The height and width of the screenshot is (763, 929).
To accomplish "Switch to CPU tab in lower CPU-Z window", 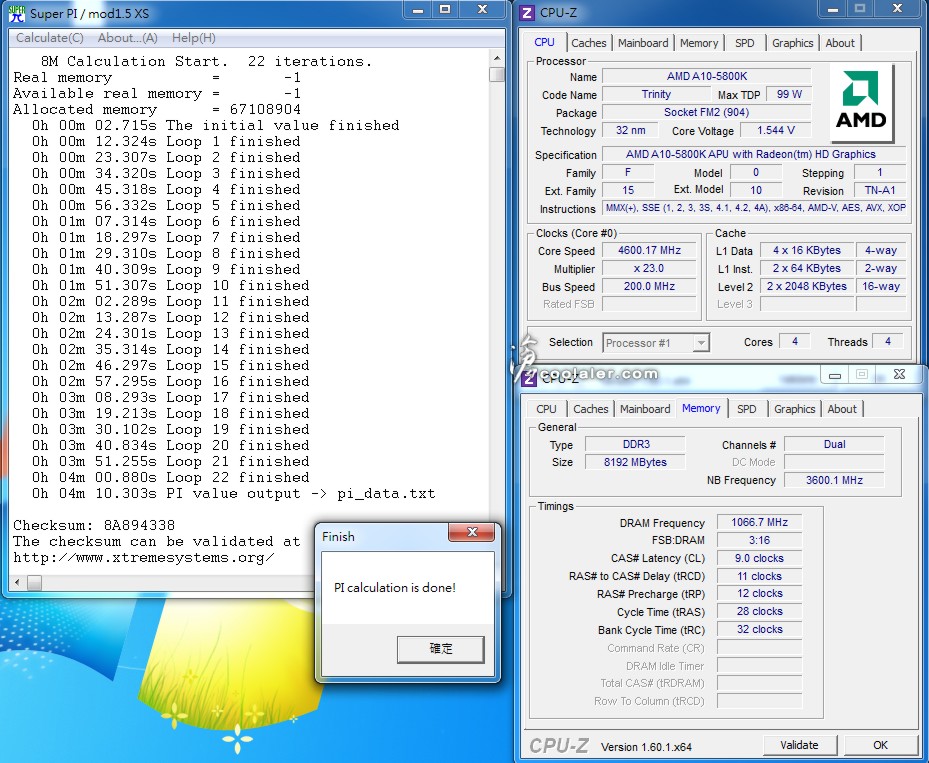I will click(546, 409).
